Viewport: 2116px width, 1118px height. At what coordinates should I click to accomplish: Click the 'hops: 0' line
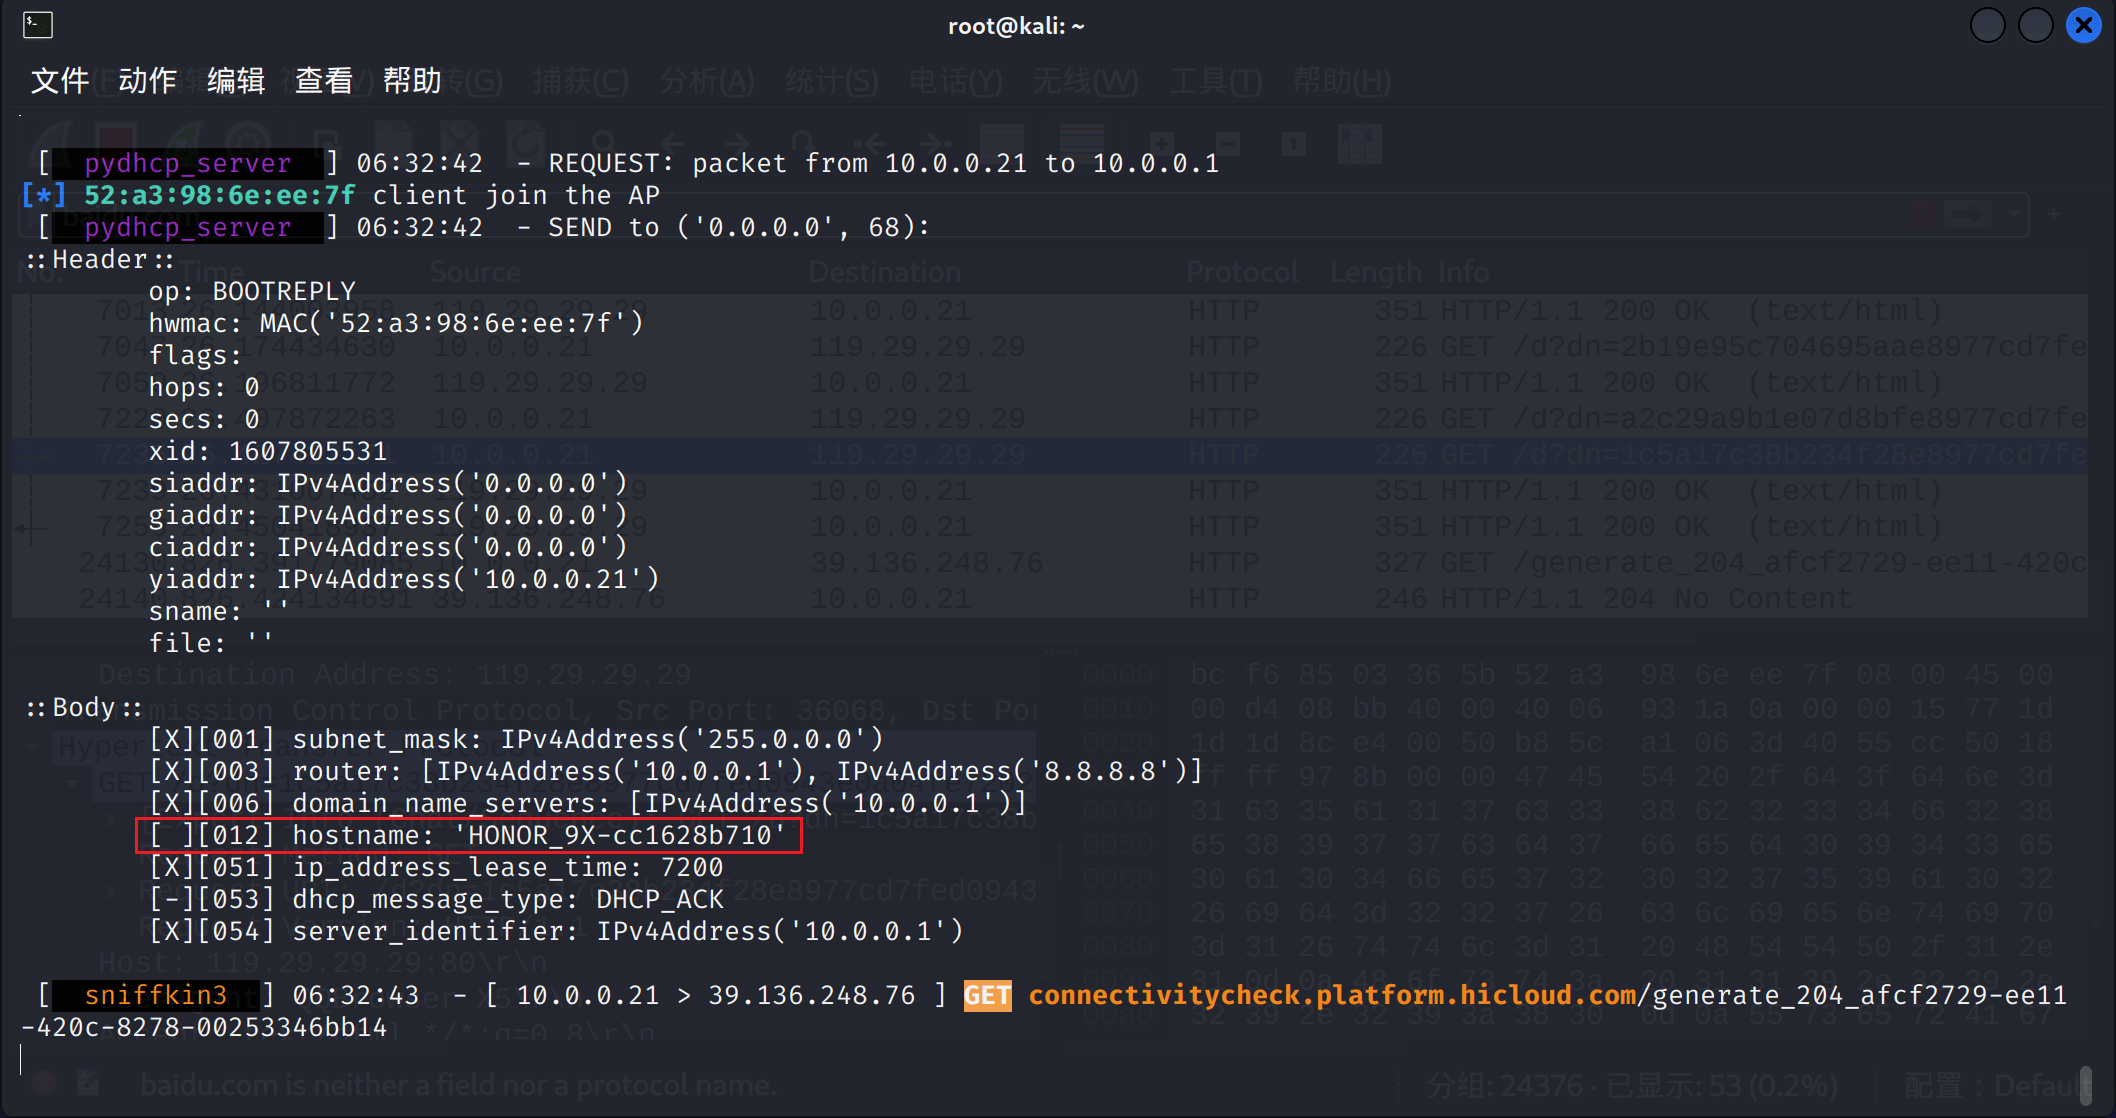click(204, 387)
